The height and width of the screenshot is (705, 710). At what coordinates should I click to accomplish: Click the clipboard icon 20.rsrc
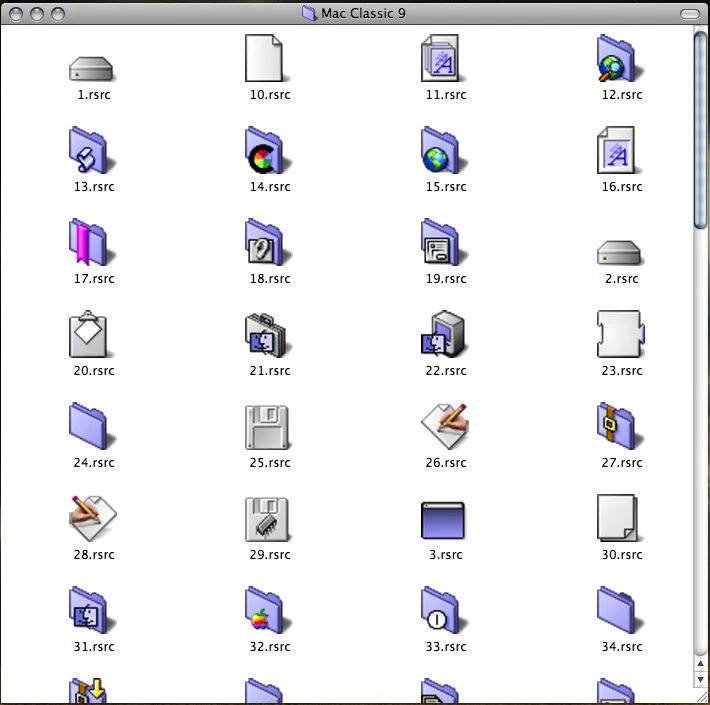tap(89, 334)
